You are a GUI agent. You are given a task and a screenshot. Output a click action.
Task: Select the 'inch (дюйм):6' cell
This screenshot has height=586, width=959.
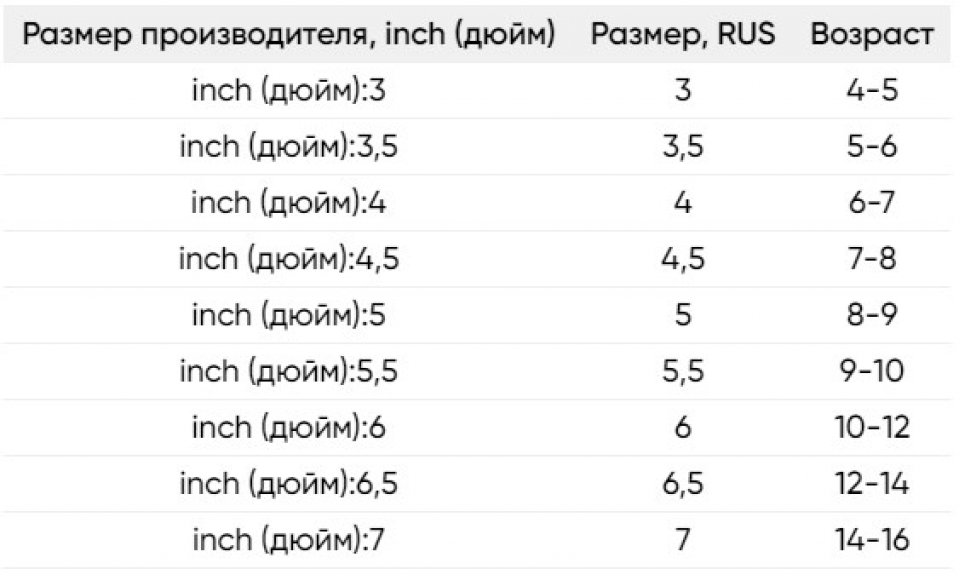click(x=289, y=428)
